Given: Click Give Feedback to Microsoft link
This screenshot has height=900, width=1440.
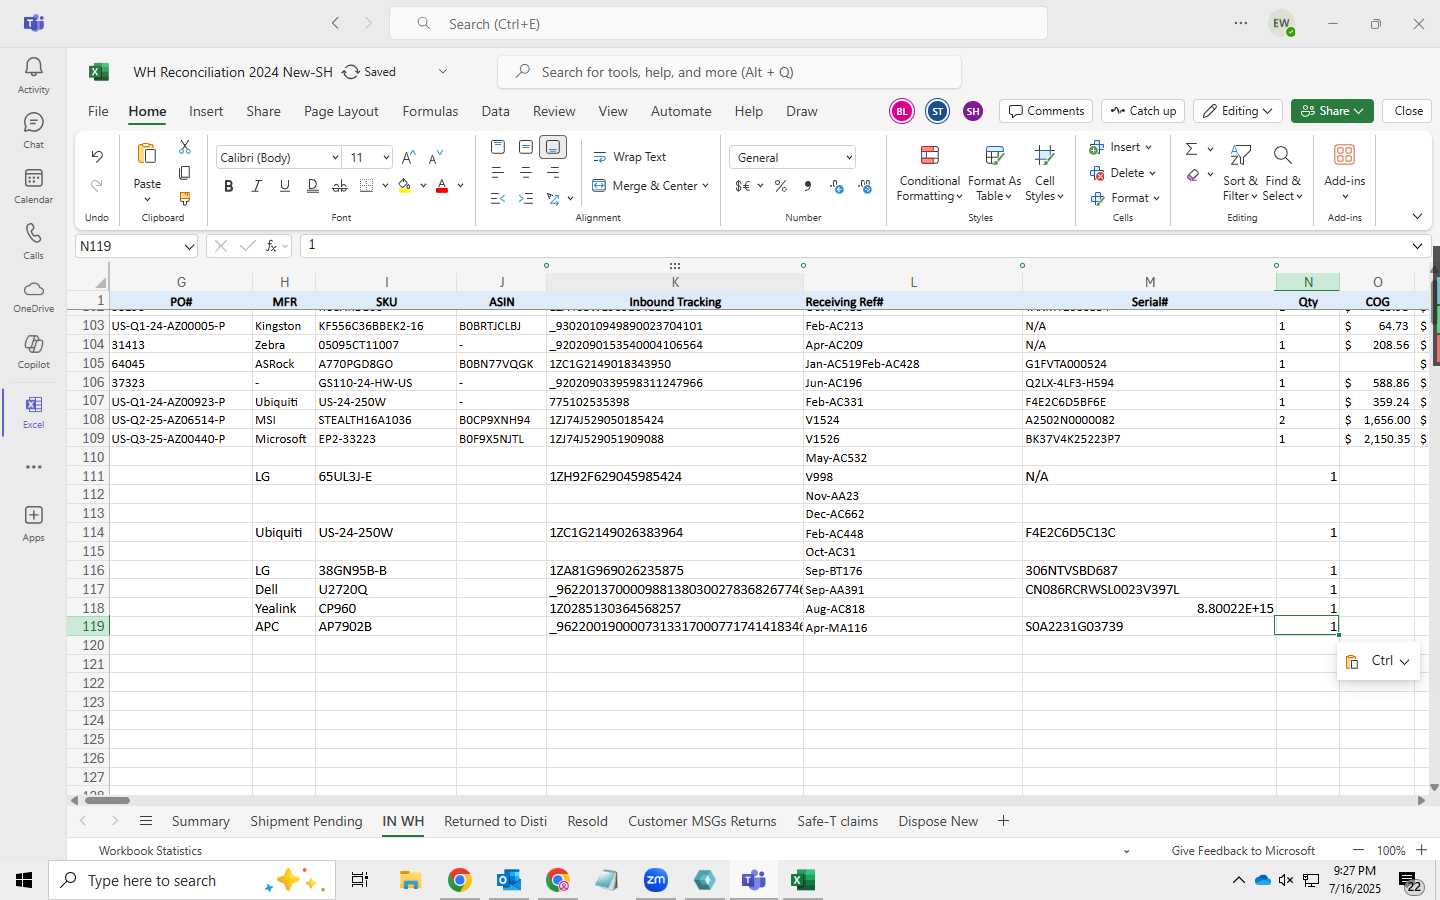Looking at the screenshot, I should coord(1243,851).
